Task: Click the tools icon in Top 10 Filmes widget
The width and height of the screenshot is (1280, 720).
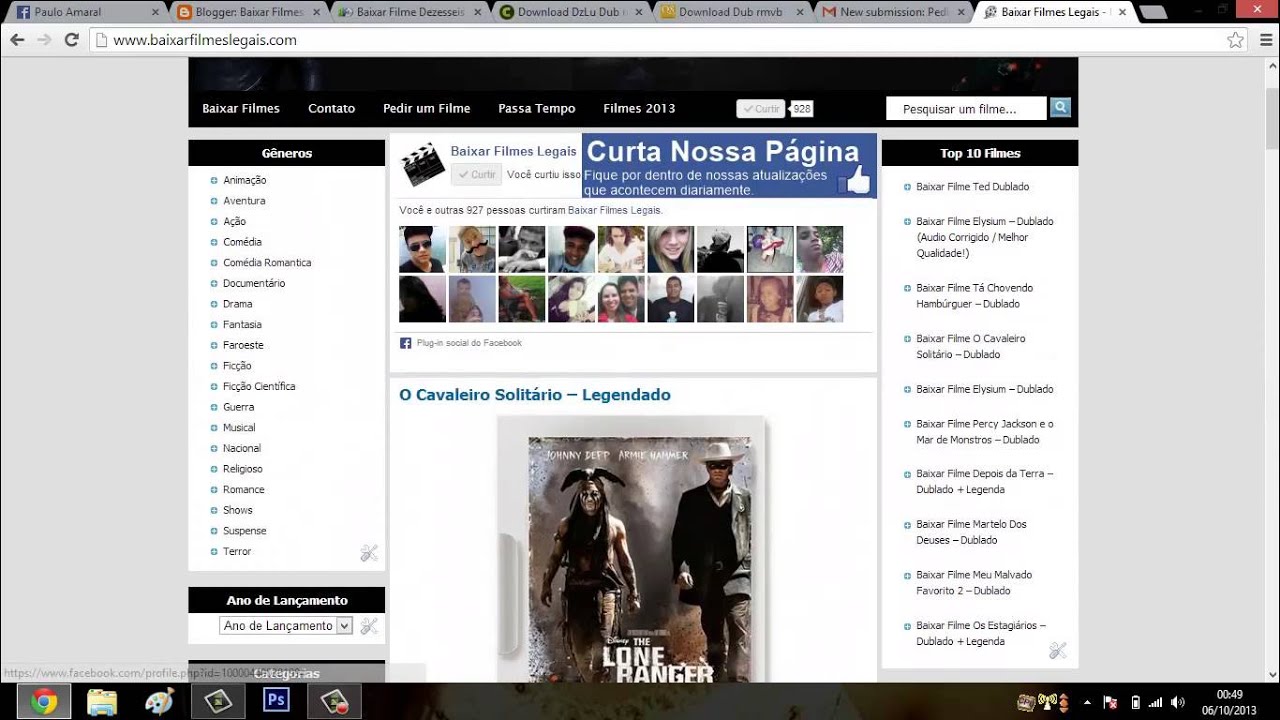Action: [x=1057, y=650]
